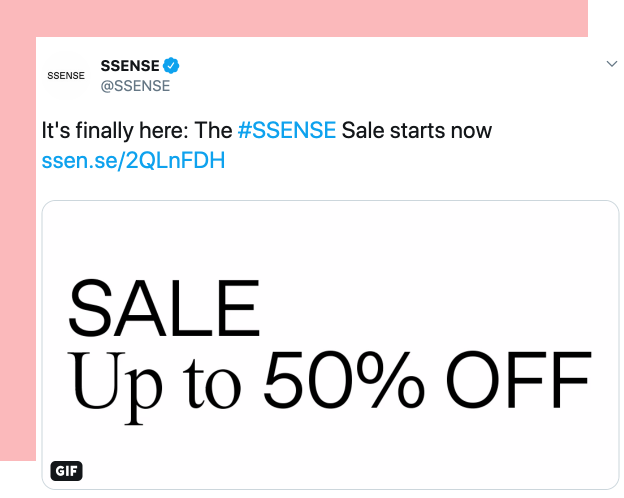
Task: Click the large SALE headline text
Action: click(x=164, y=308)
